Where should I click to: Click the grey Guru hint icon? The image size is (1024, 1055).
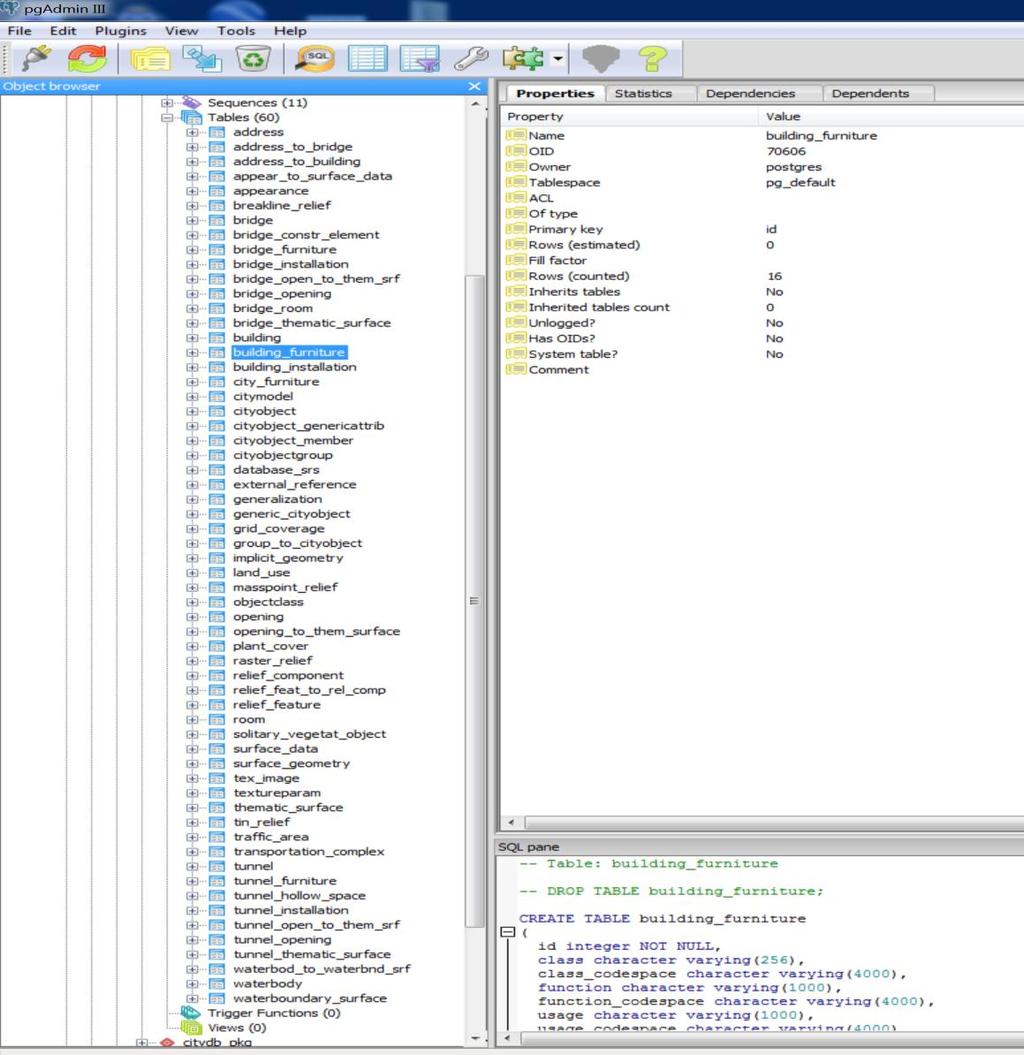[x=600, y=59]
